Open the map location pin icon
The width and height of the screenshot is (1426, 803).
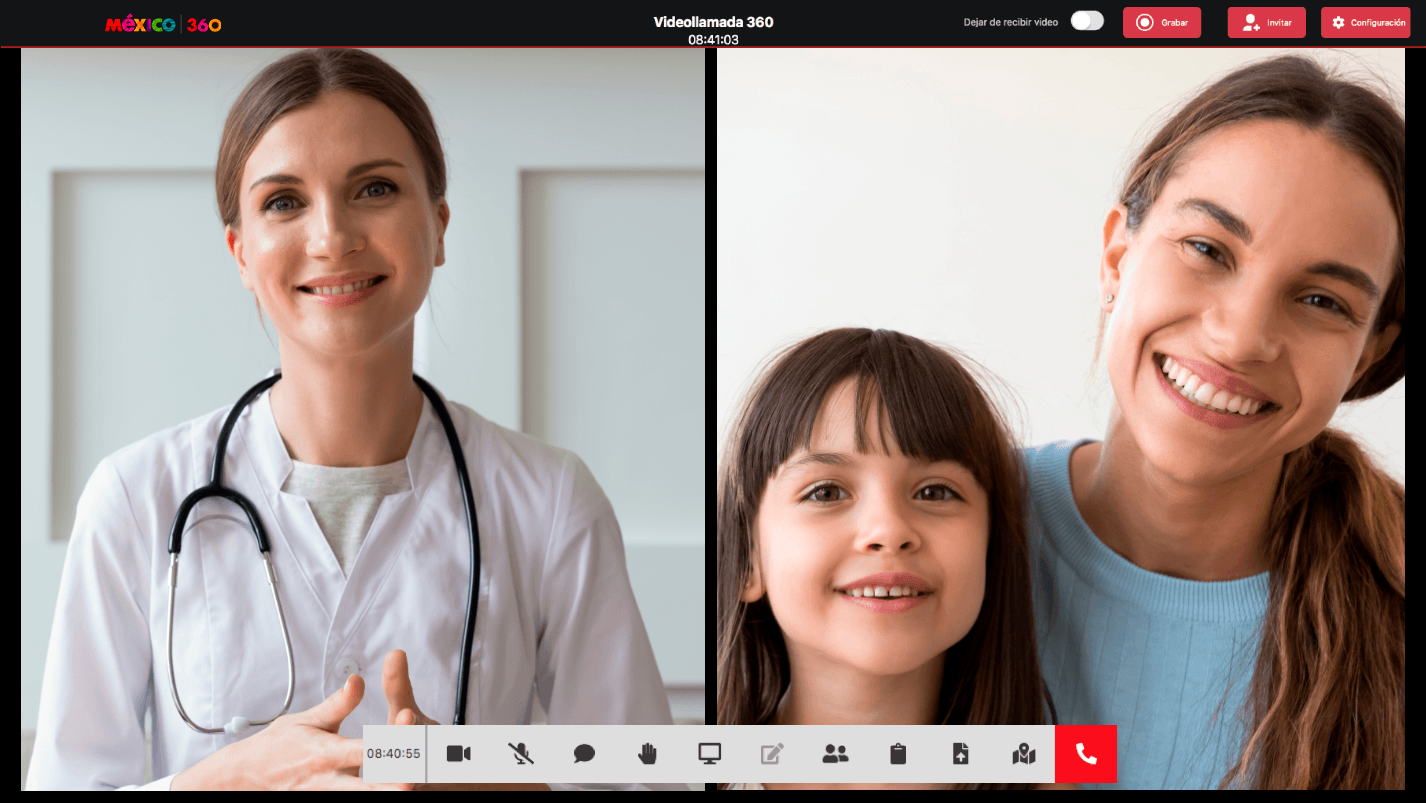(1024, 754)
